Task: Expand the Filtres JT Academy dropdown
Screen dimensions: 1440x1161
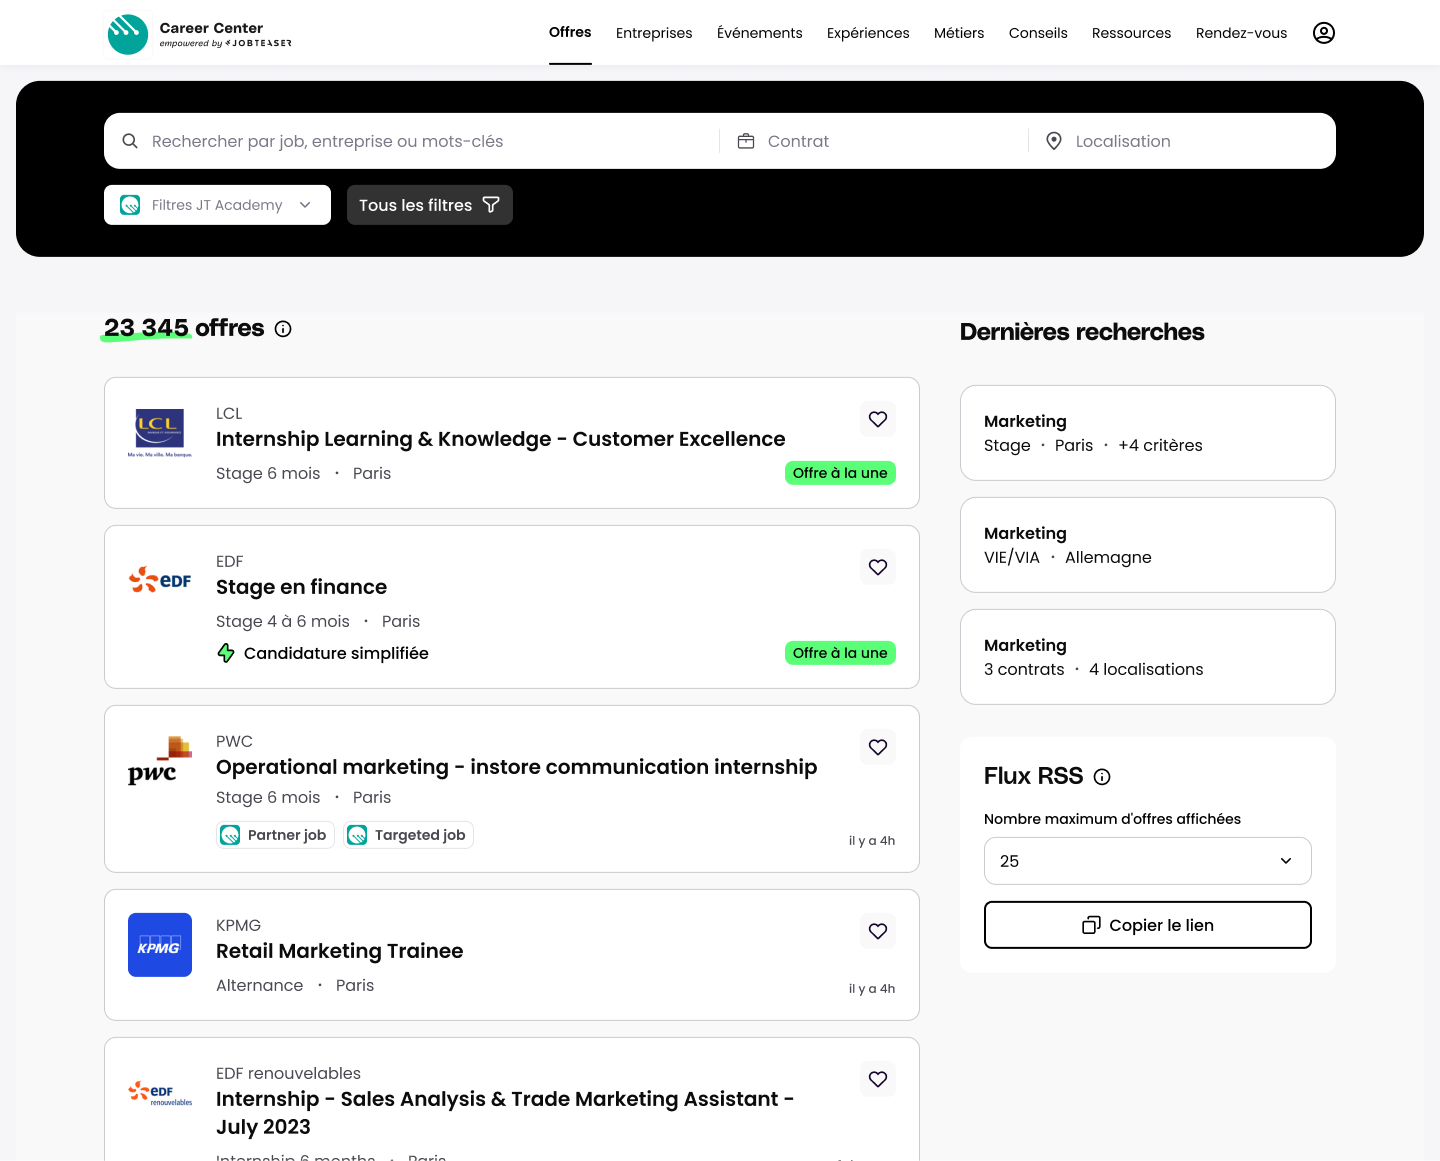Action: (217, 205)
